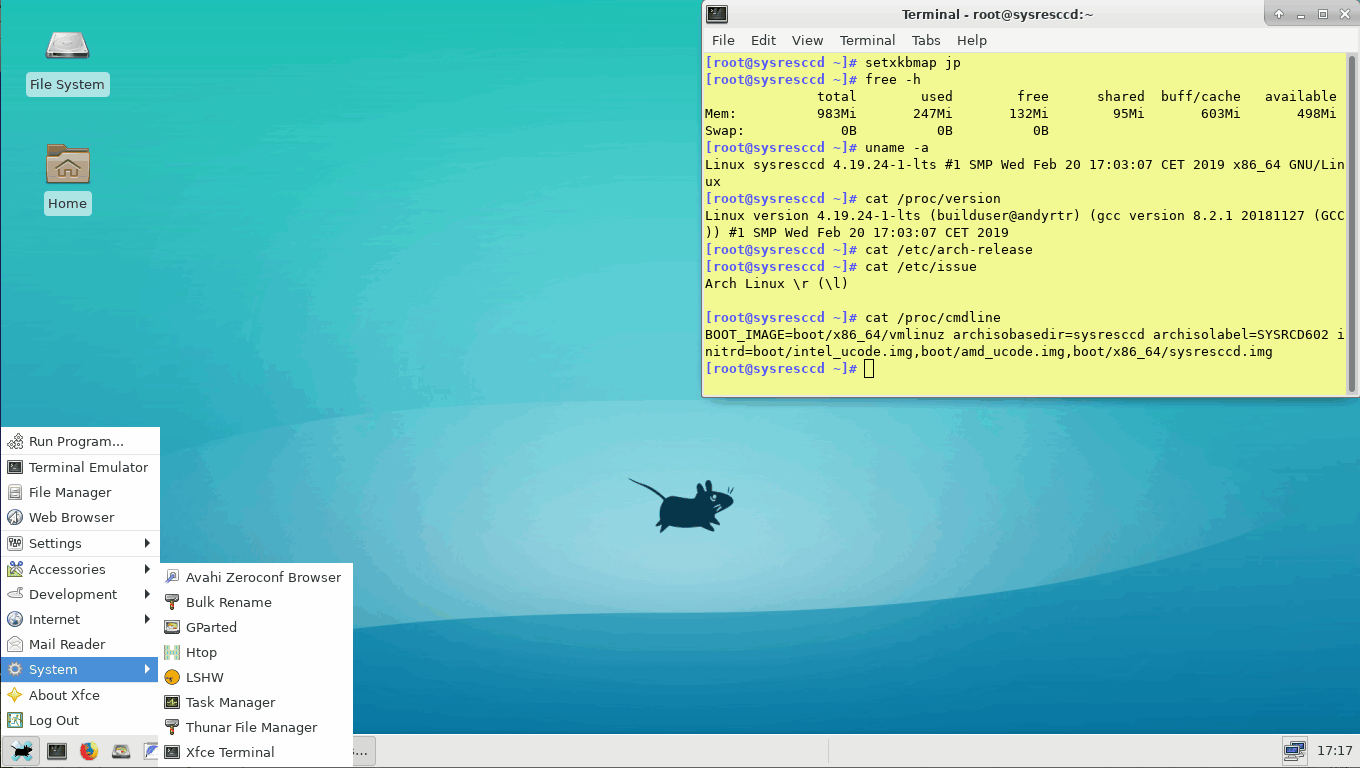Expand the Internet submenu

(80, 619)
